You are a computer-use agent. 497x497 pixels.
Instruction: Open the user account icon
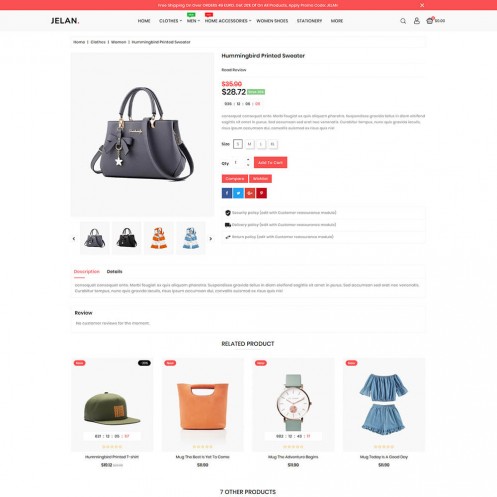pos(417,21)
